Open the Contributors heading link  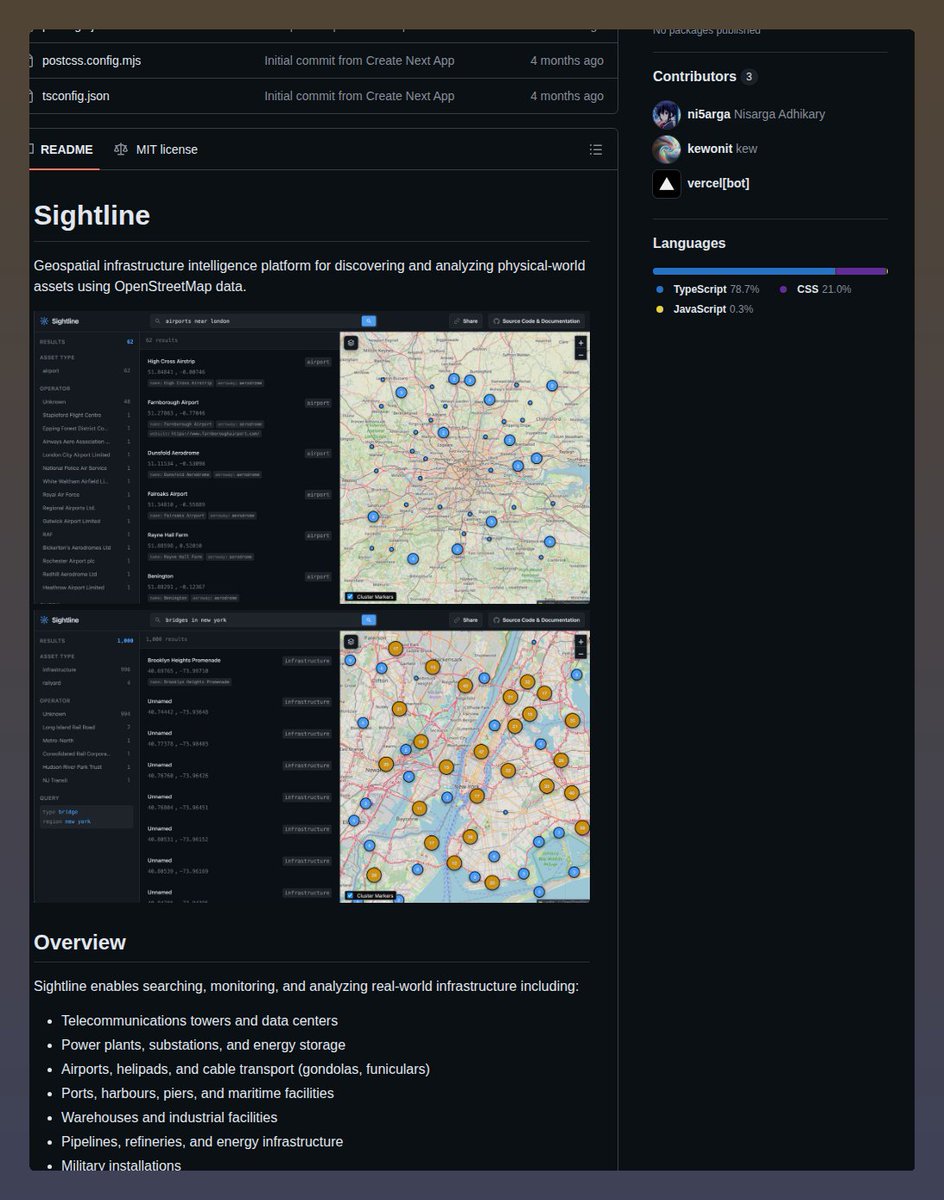coord(694,76)
